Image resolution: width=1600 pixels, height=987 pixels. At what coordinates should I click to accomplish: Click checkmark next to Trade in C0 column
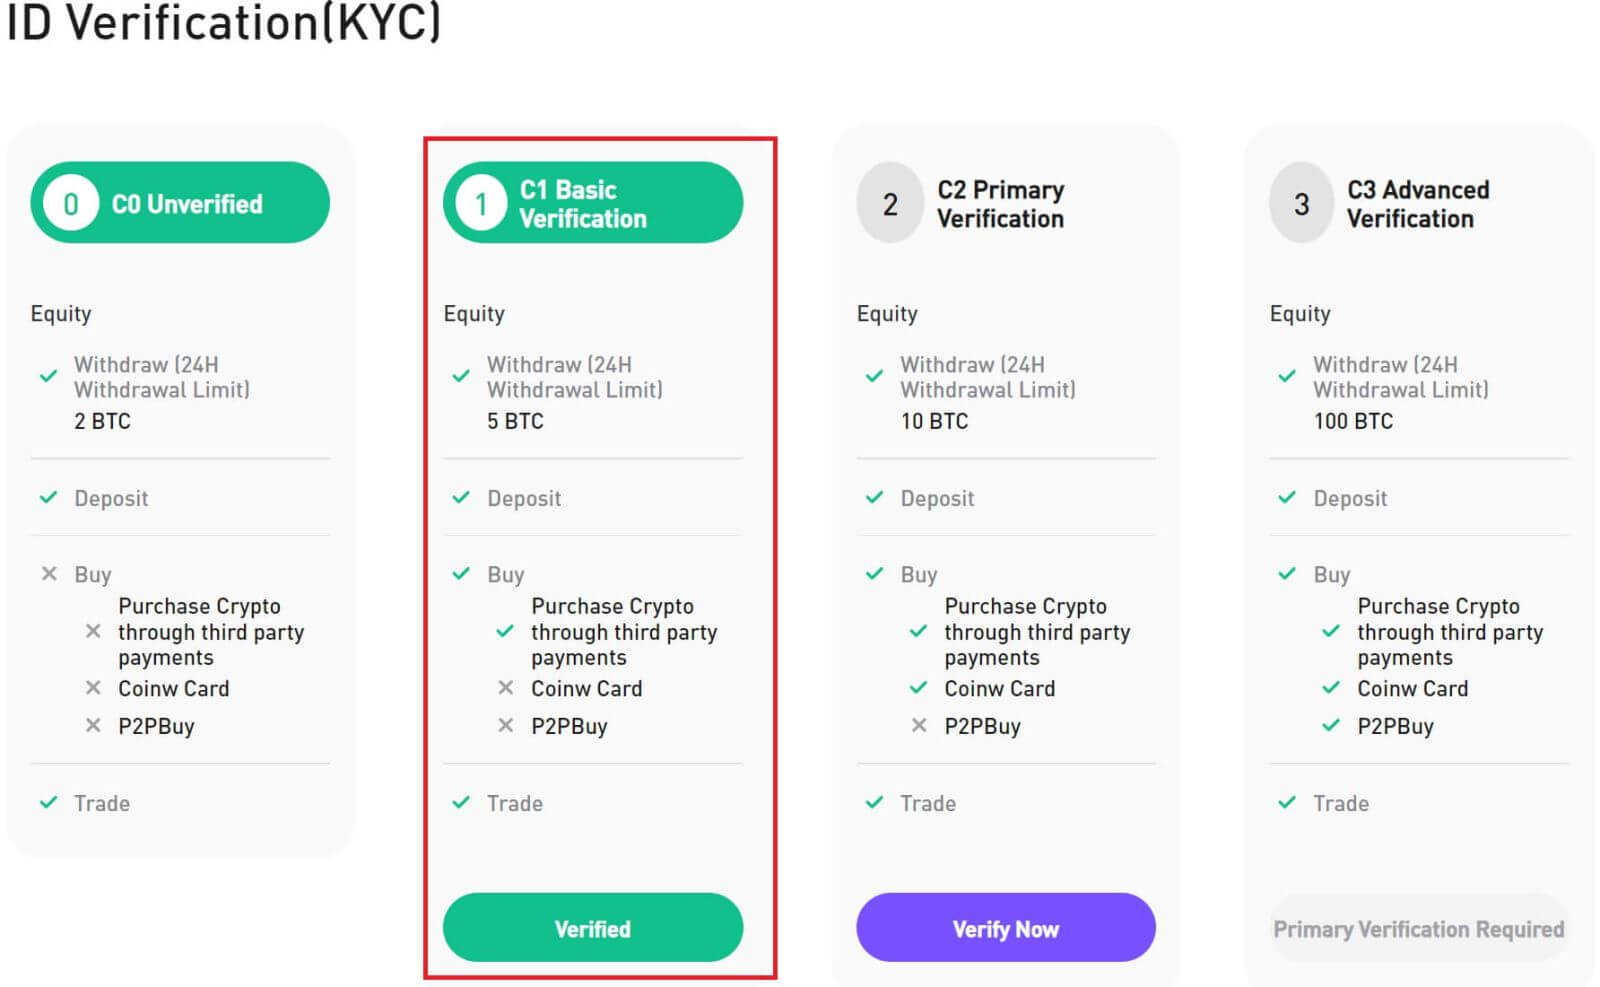[48, 803]
